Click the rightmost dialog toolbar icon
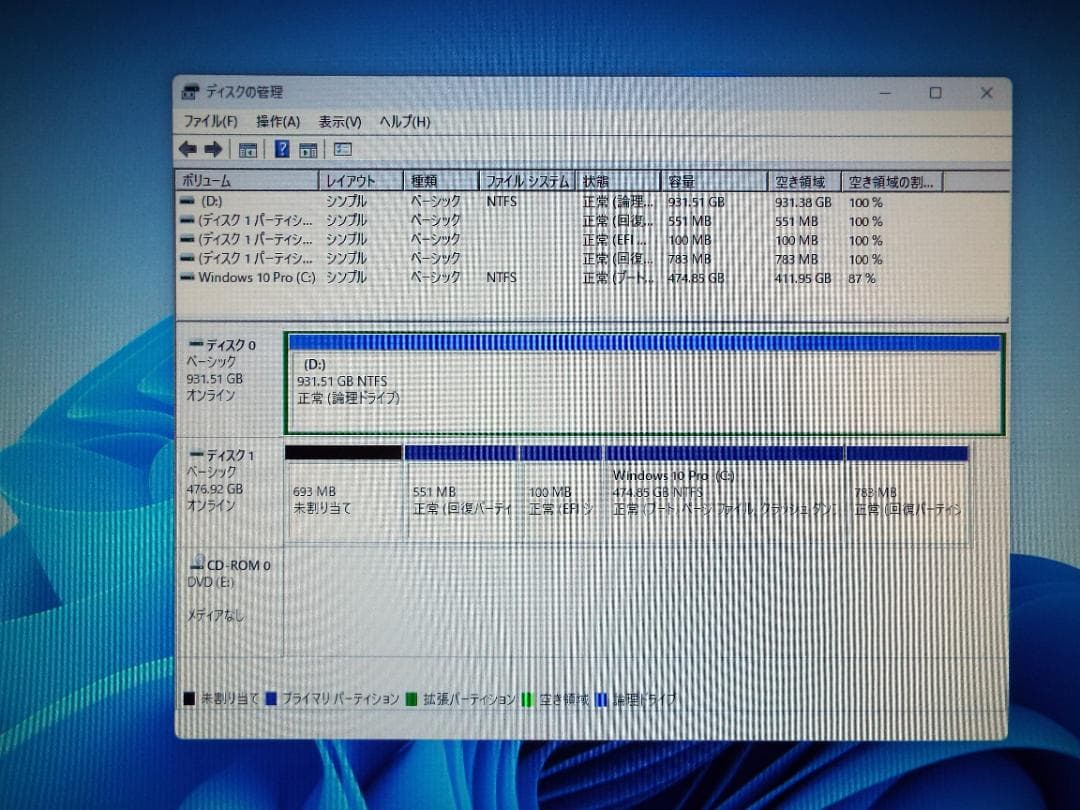 (341, 149)
